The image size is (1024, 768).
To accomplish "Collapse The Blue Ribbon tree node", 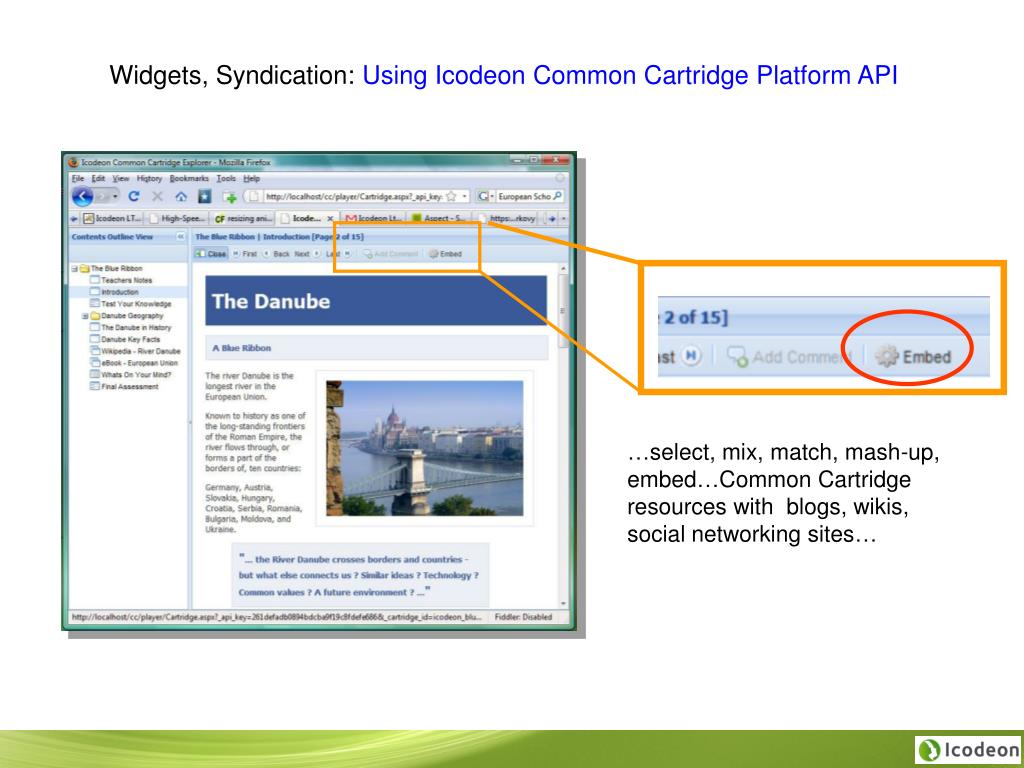I will 75,268.
